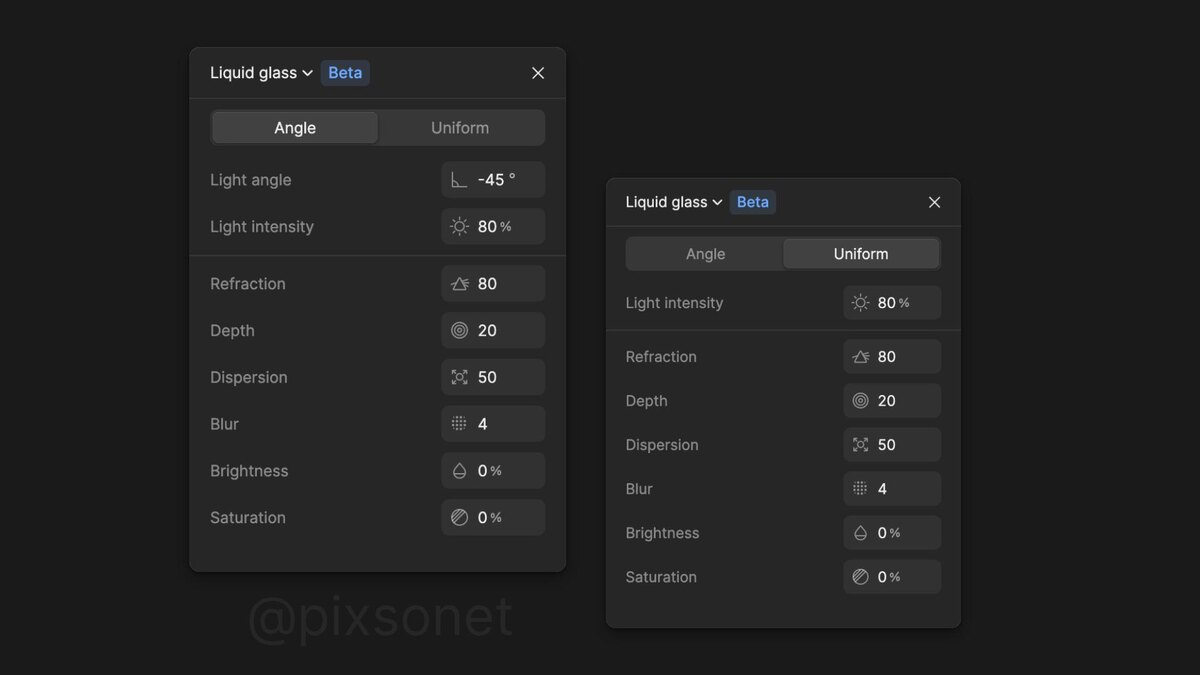Image resolution: width=1200 pixels, height=675 pixels.
Task: Click the Depth value field in right panel
Action: 893,401
